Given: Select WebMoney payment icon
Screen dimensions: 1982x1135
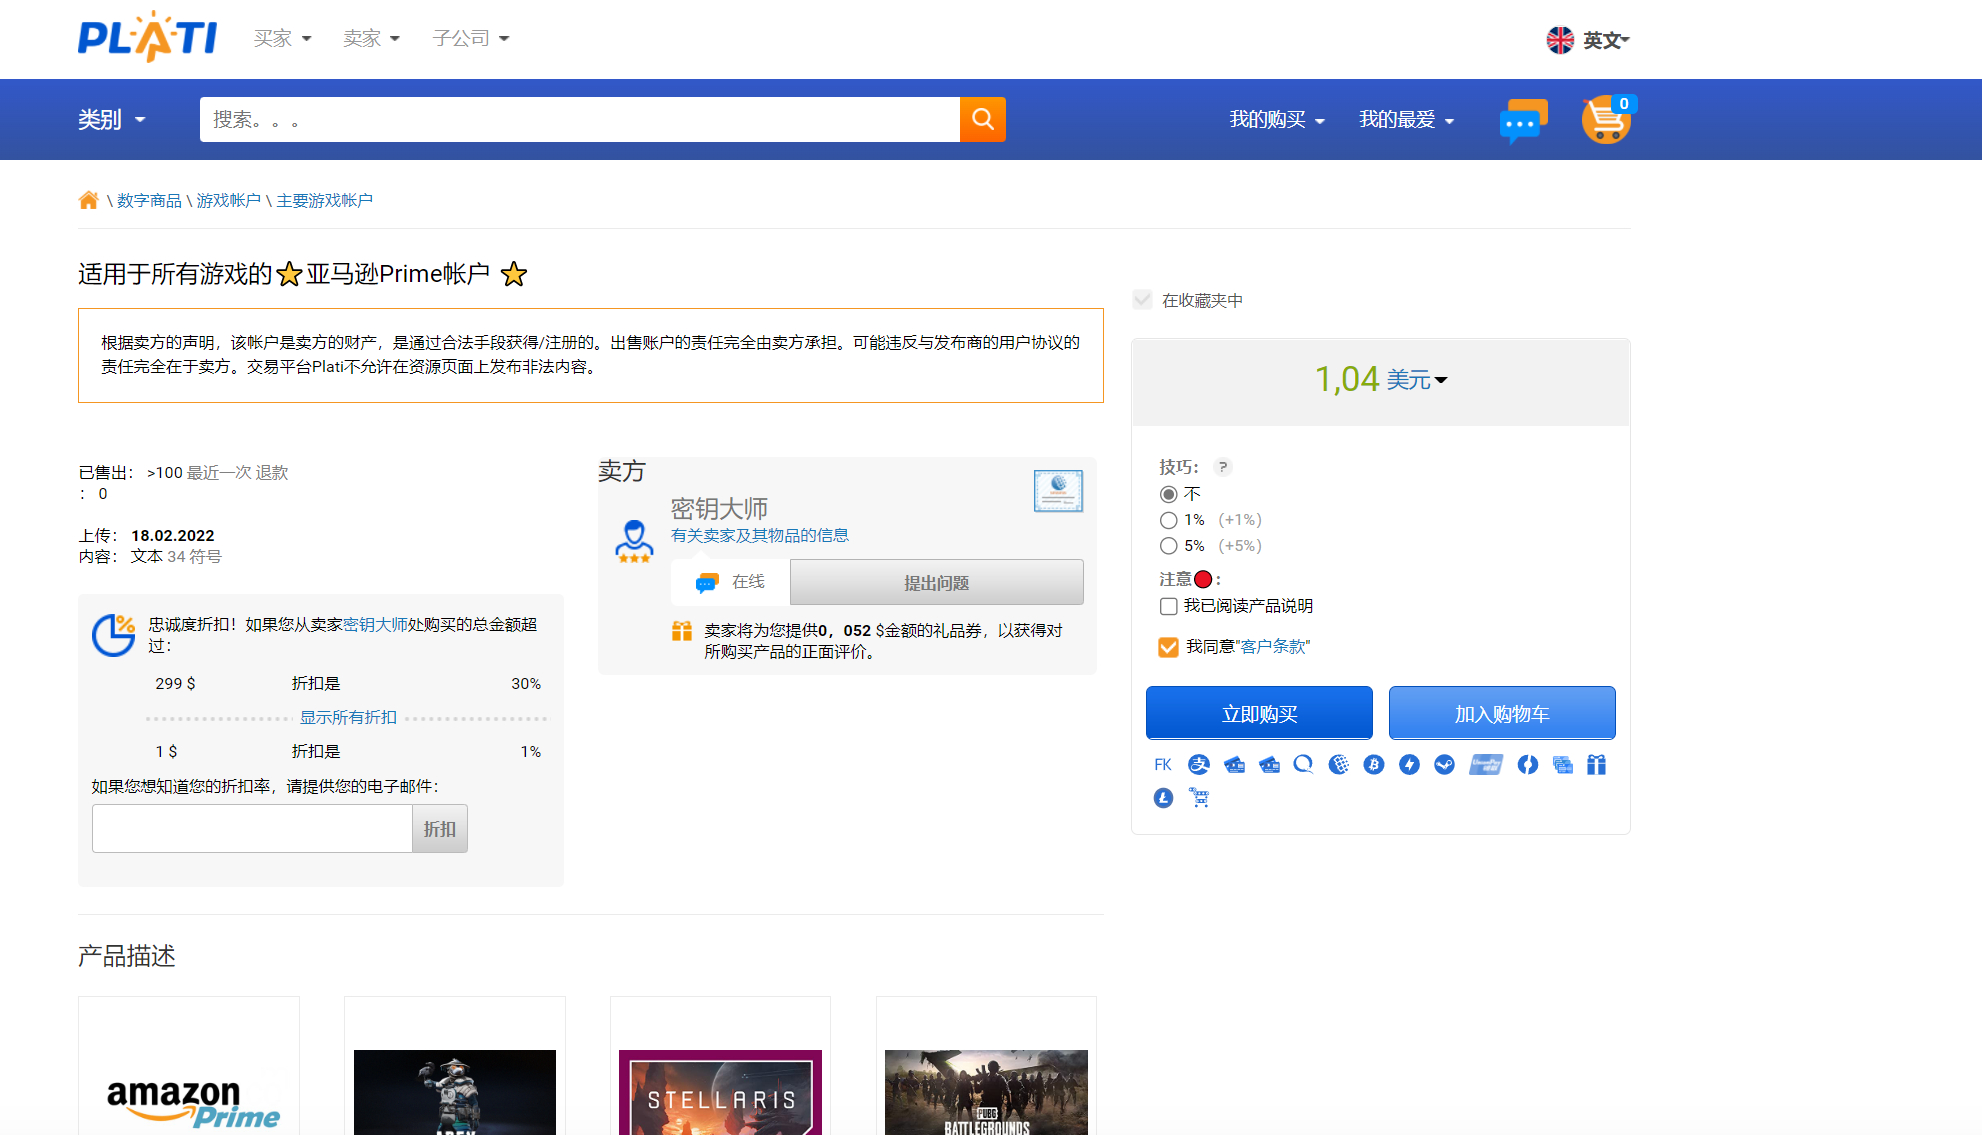Looking at the screenshot, I should coord(1339,765).
